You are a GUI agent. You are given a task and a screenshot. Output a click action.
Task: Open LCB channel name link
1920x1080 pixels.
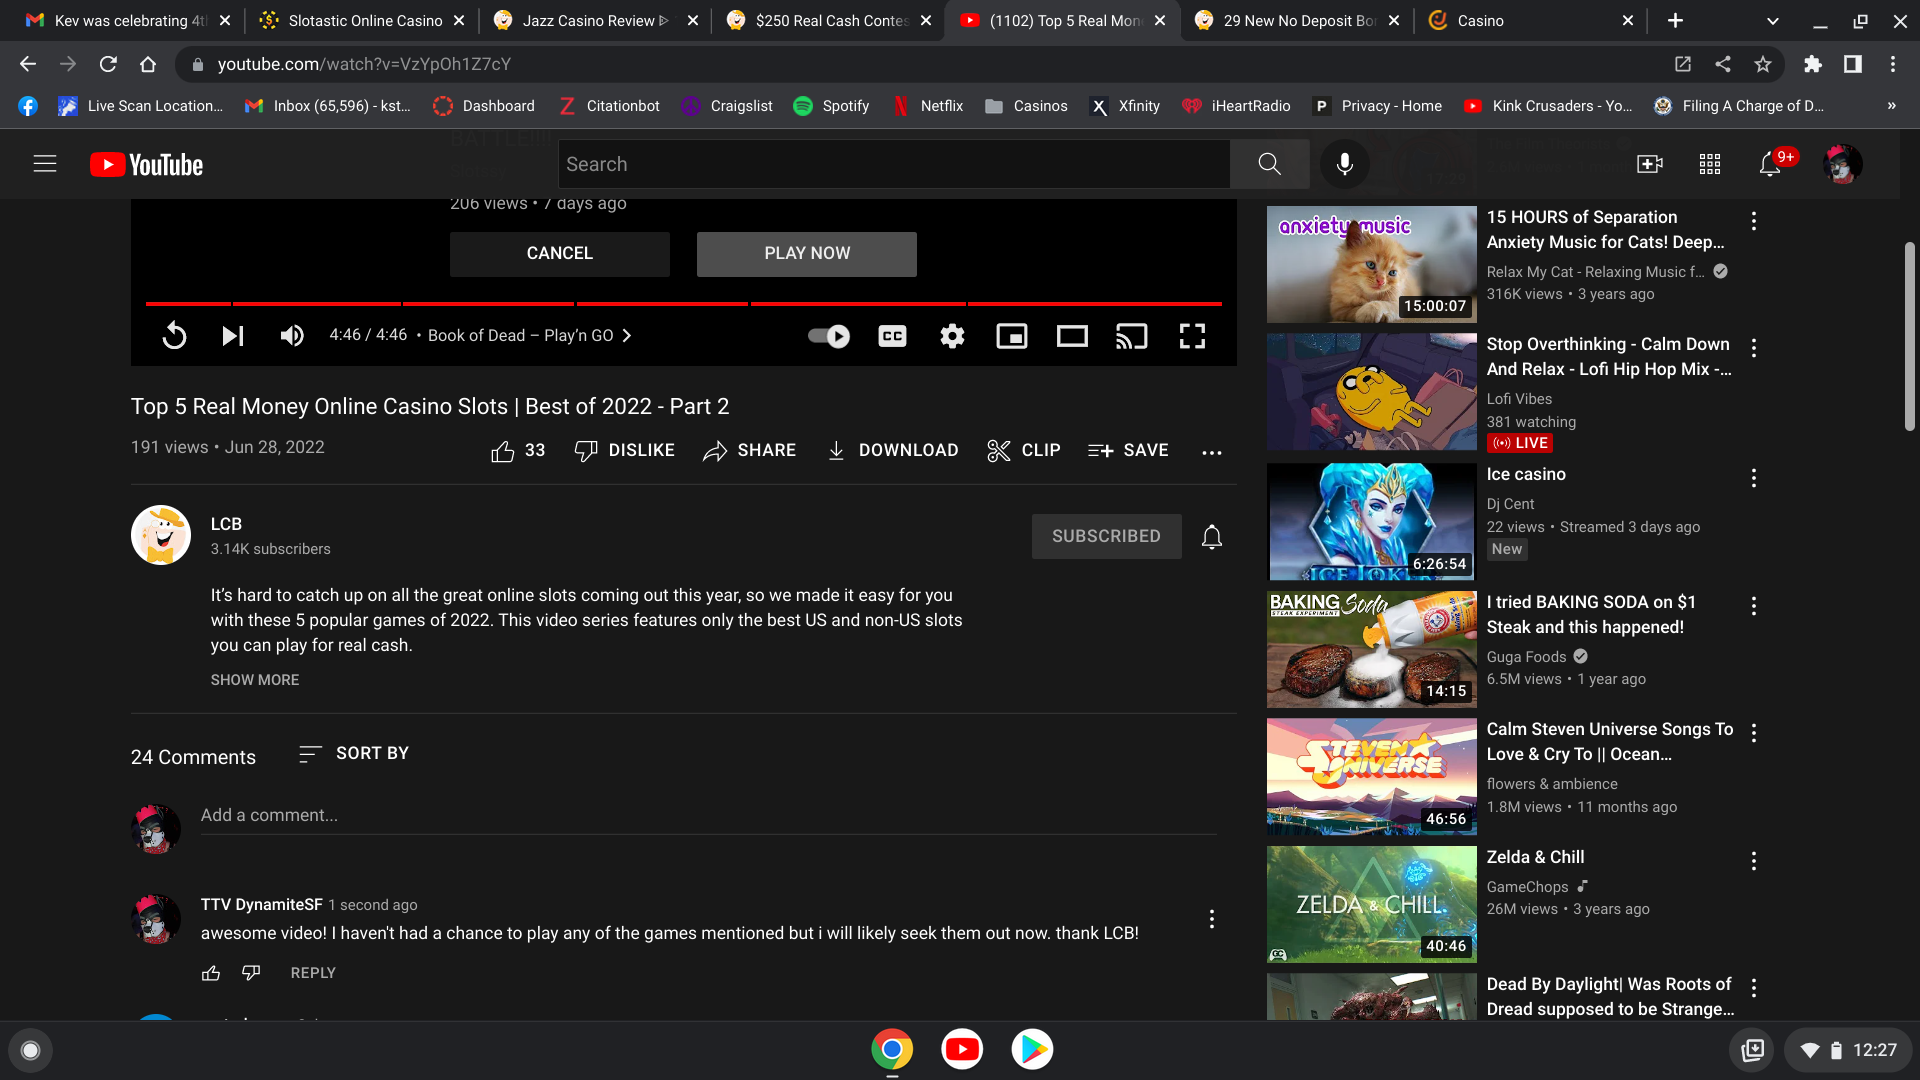226,524
